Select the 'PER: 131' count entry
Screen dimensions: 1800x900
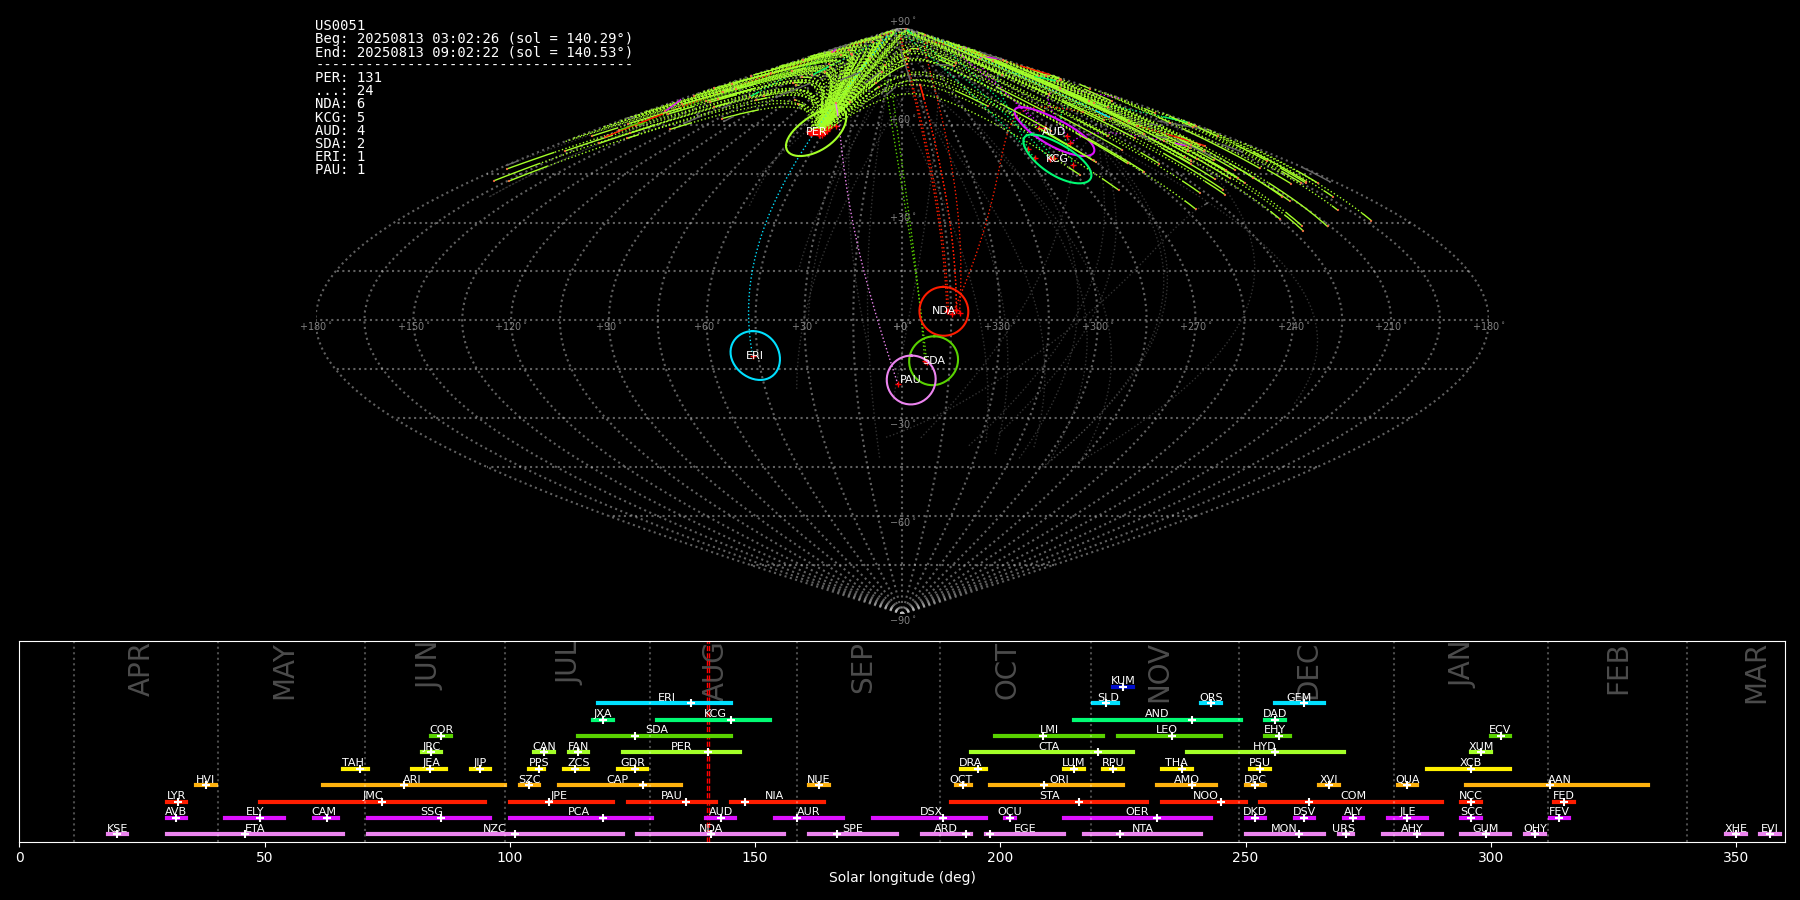point(348,77)
